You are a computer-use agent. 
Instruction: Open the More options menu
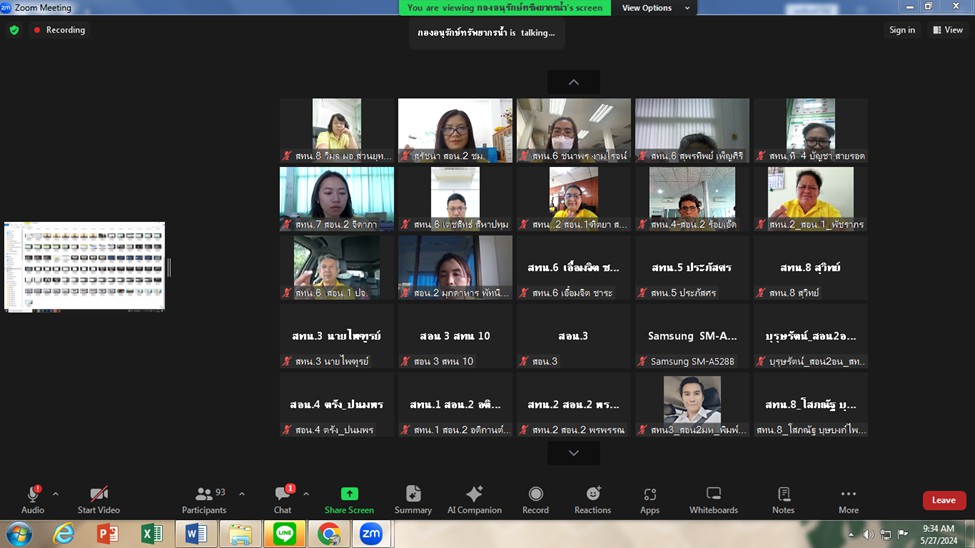click(848, 499)
